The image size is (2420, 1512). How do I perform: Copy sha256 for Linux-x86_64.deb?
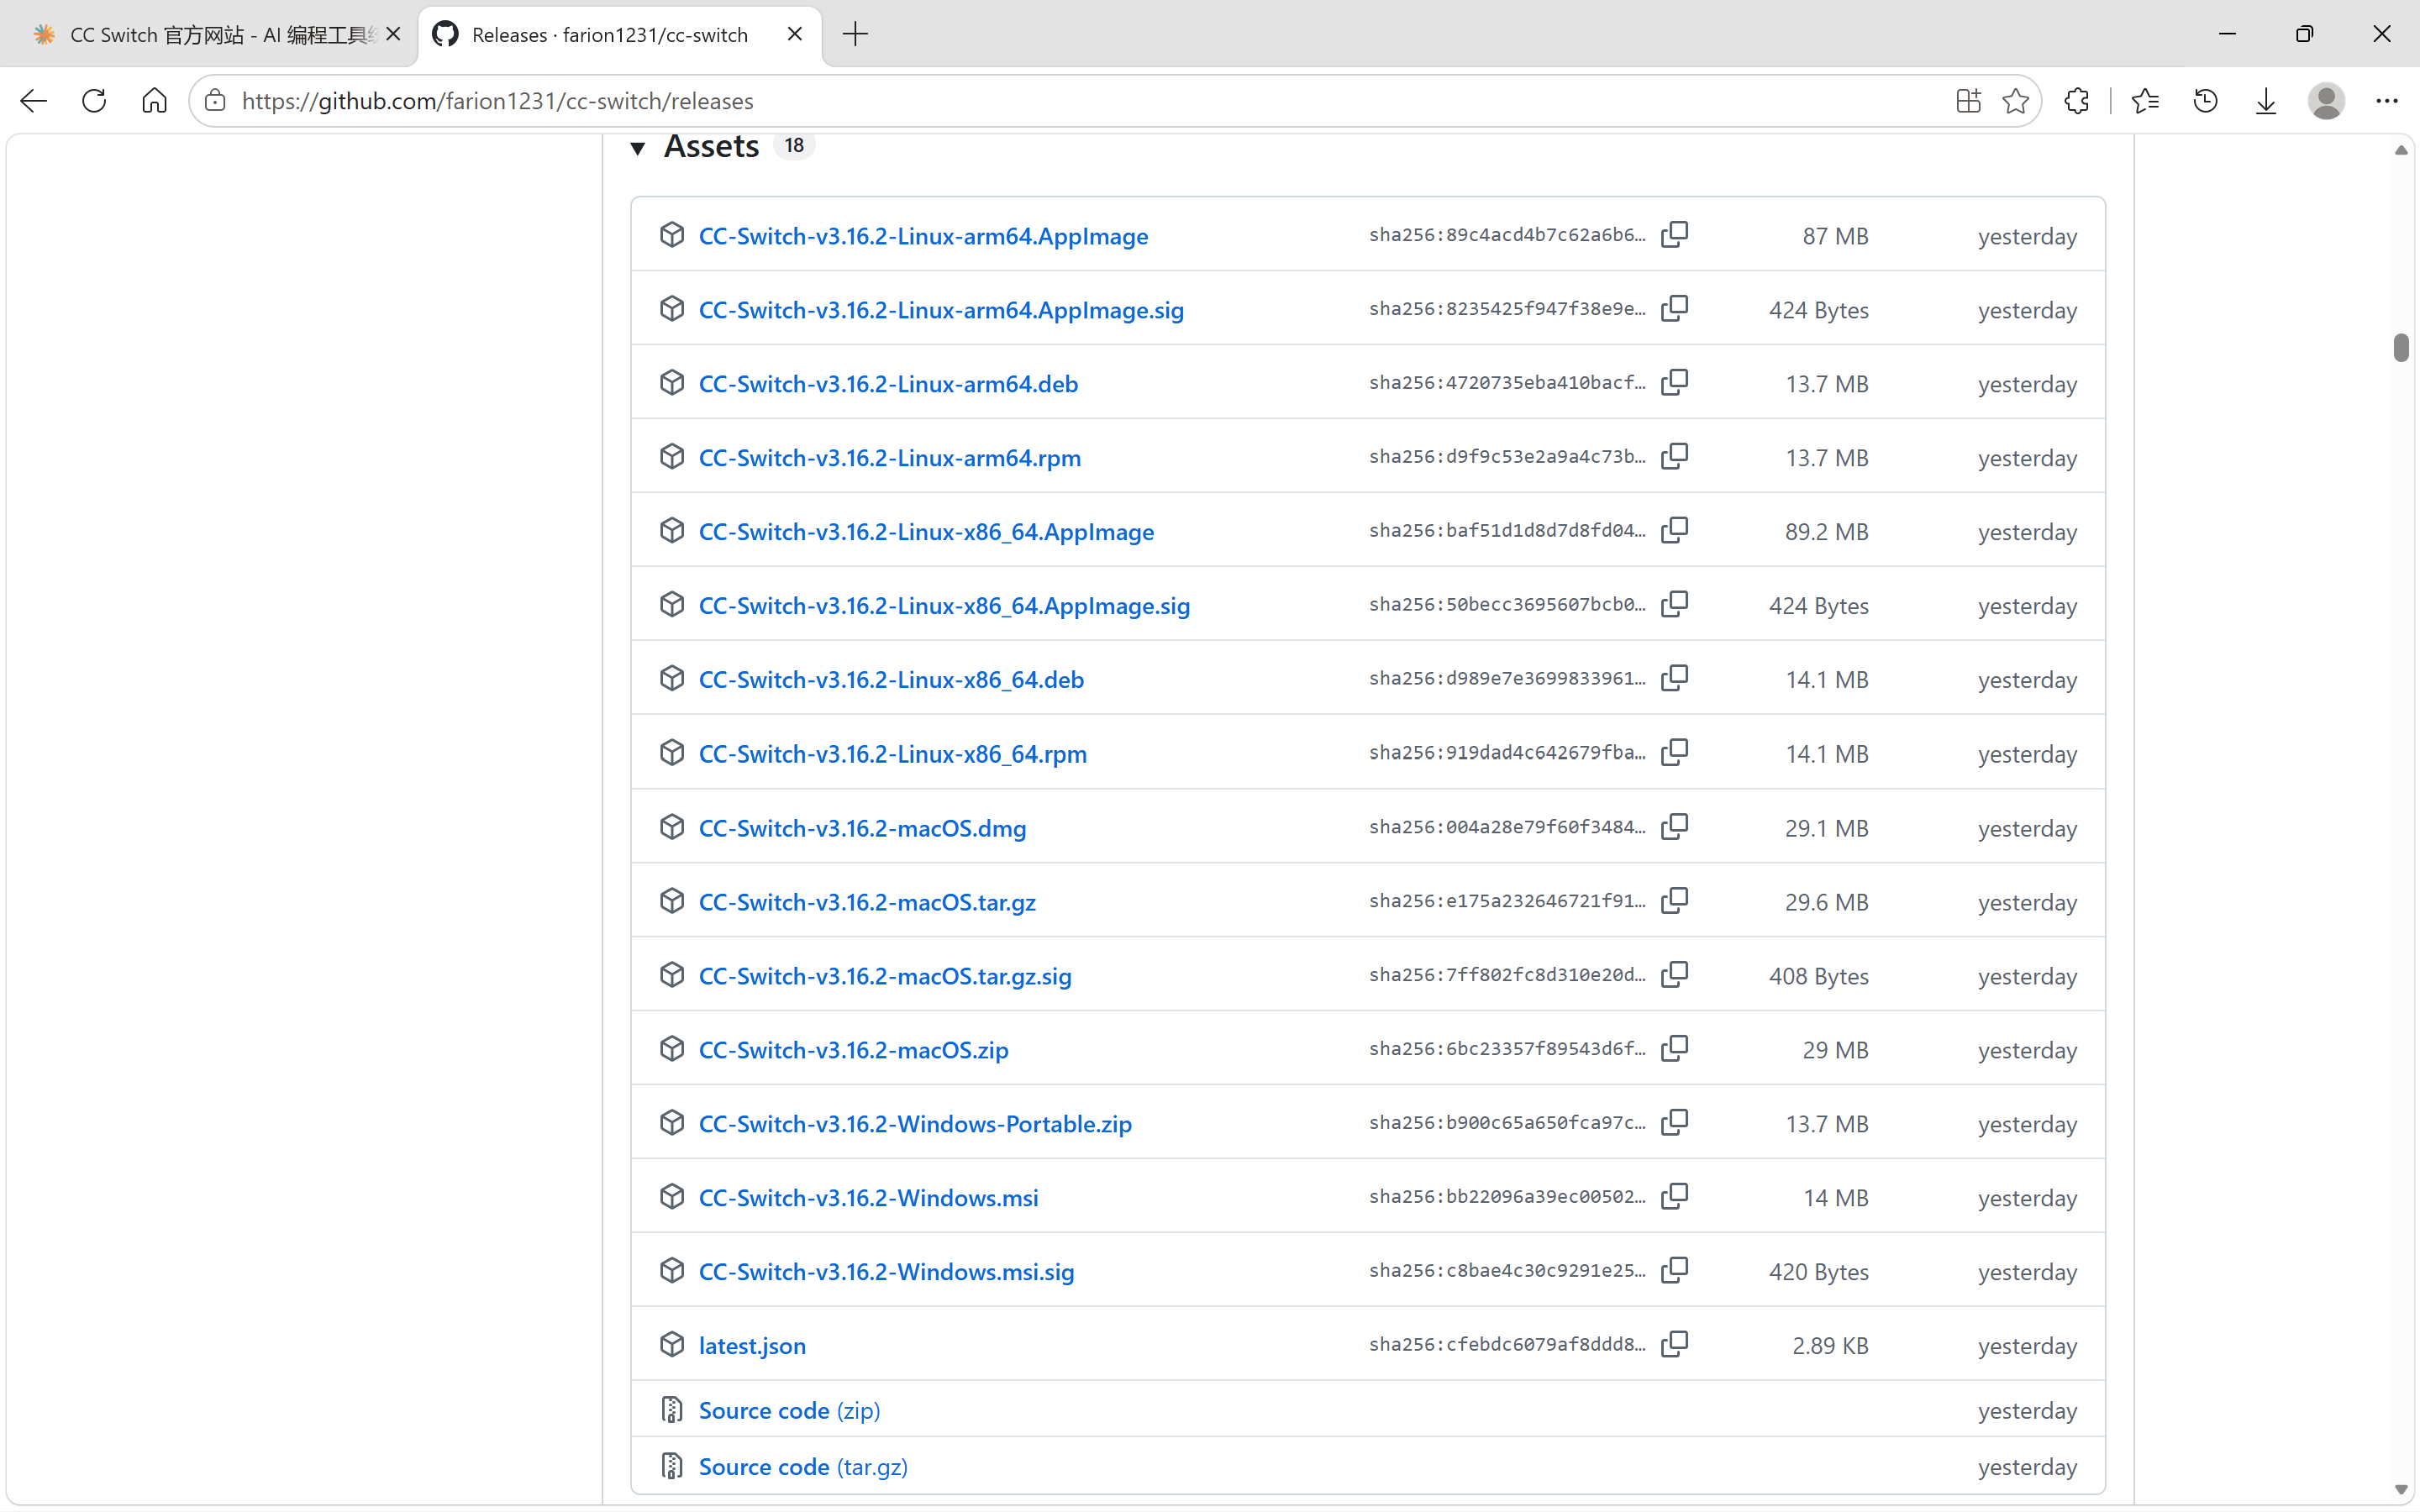[1674, 679]
